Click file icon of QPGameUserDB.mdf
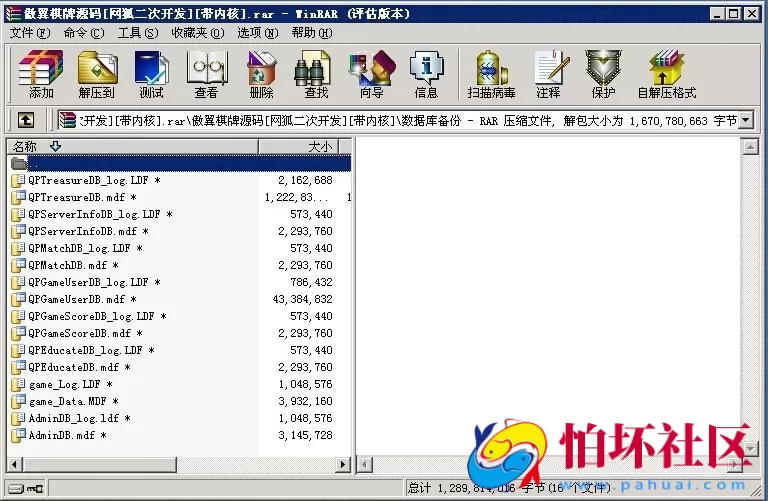768x501 pixels. click(x=18, y=299)
